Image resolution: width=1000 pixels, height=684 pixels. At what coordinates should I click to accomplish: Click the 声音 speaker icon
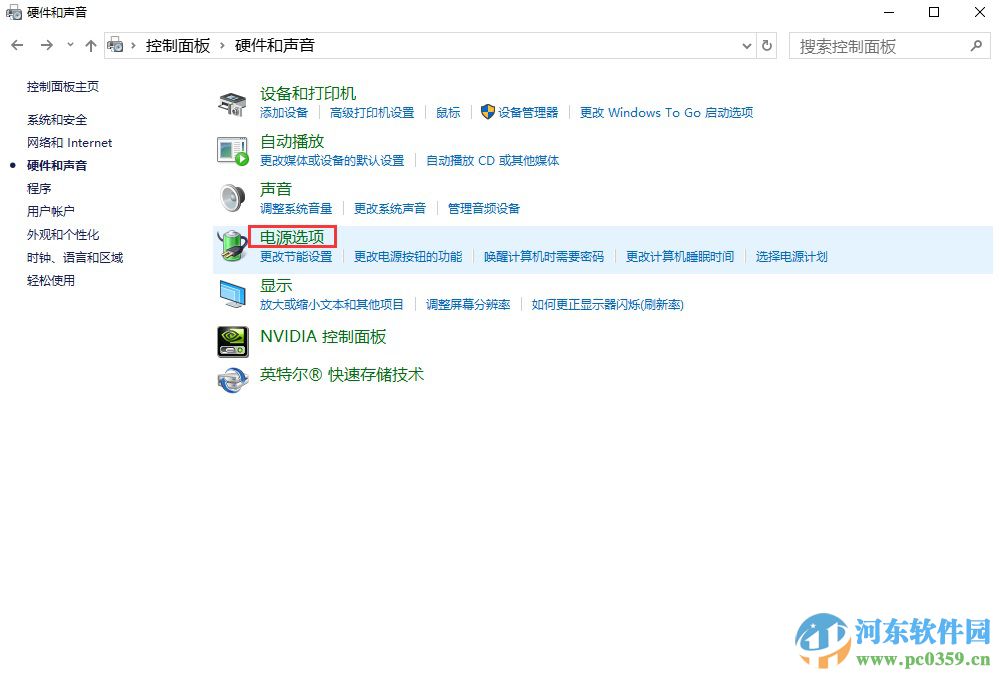click(231, 196)
